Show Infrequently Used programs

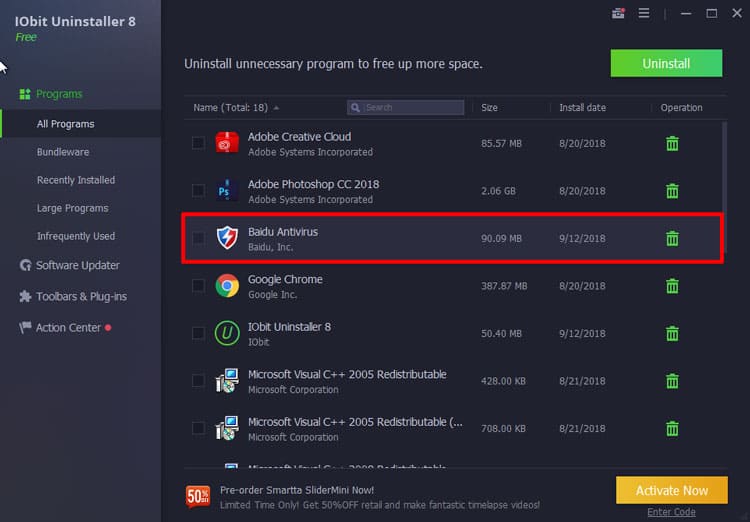pyautogui.click(x=76, y=236)
